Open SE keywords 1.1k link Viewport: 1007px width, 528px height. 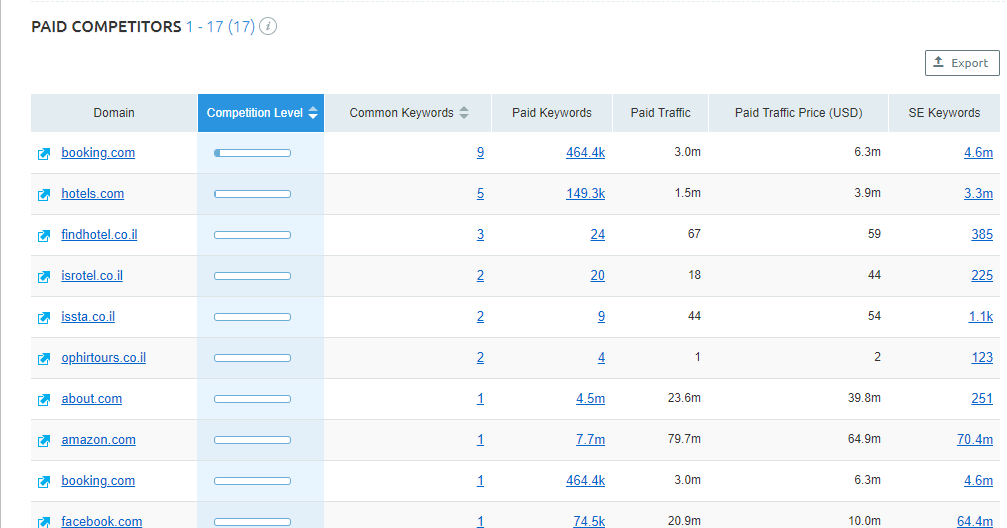click(x=981, y=317)
